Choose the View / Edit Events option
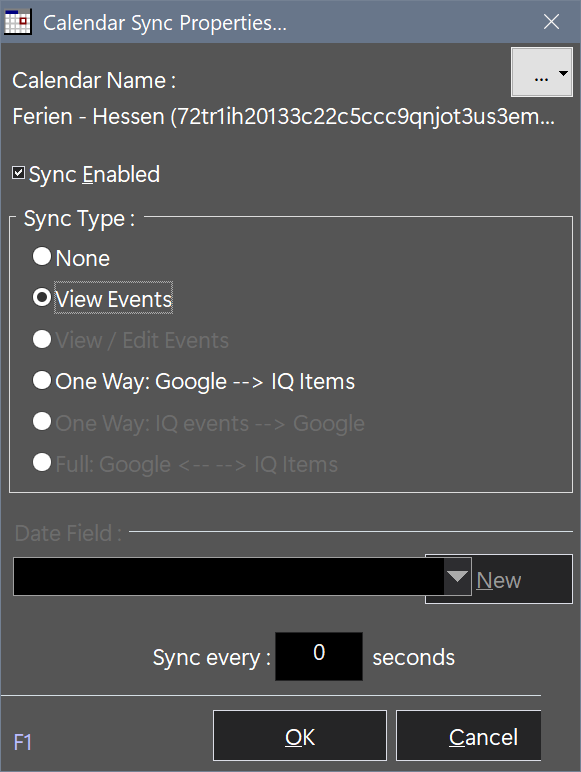Viewport: 581px width, 772px height. [x=42, y=339]
